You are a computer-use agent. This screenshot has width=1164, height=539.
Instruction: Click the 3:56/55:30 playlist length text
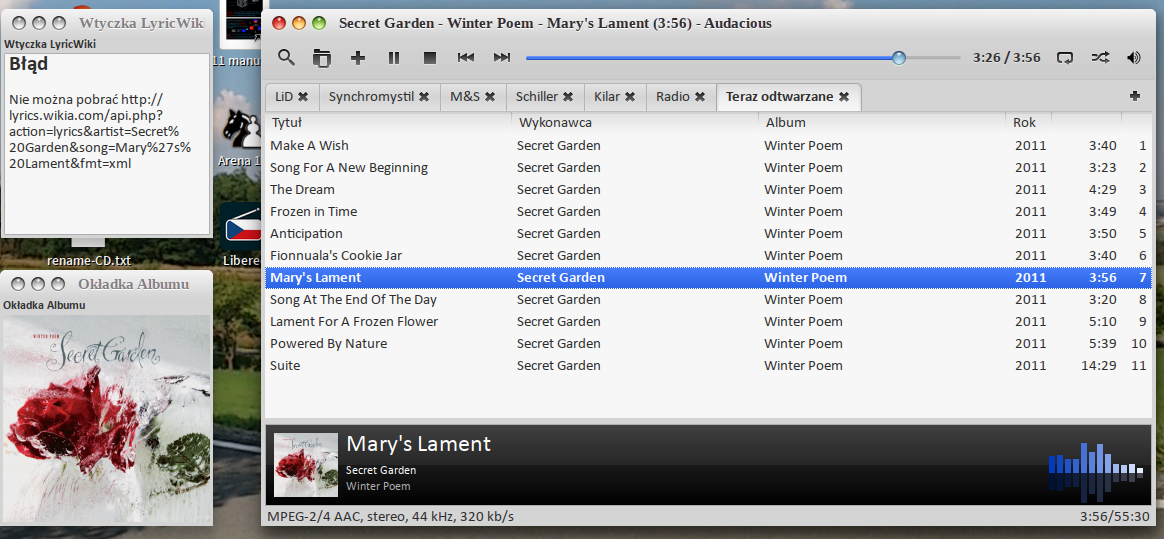1115,517
